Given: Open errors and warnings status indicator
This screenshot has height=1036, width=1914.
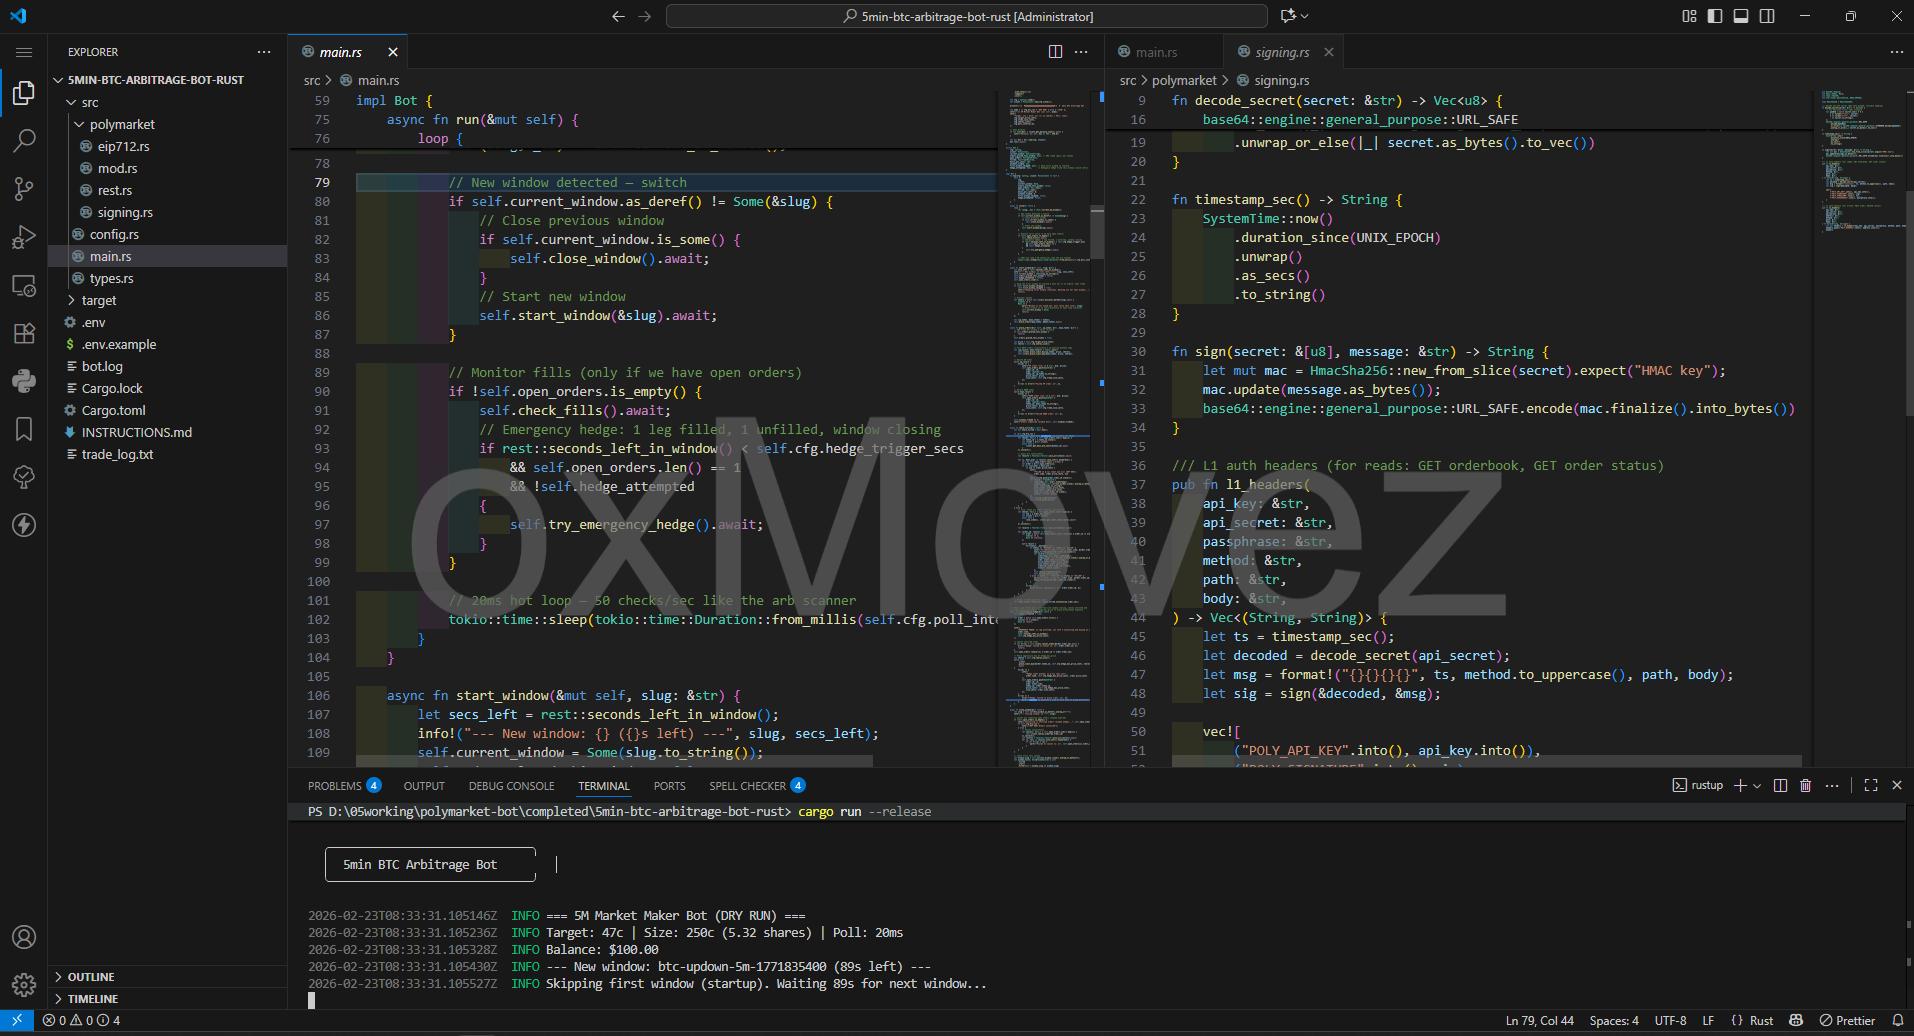Looking at the screenshot, I should click(x=81, y=1020).
